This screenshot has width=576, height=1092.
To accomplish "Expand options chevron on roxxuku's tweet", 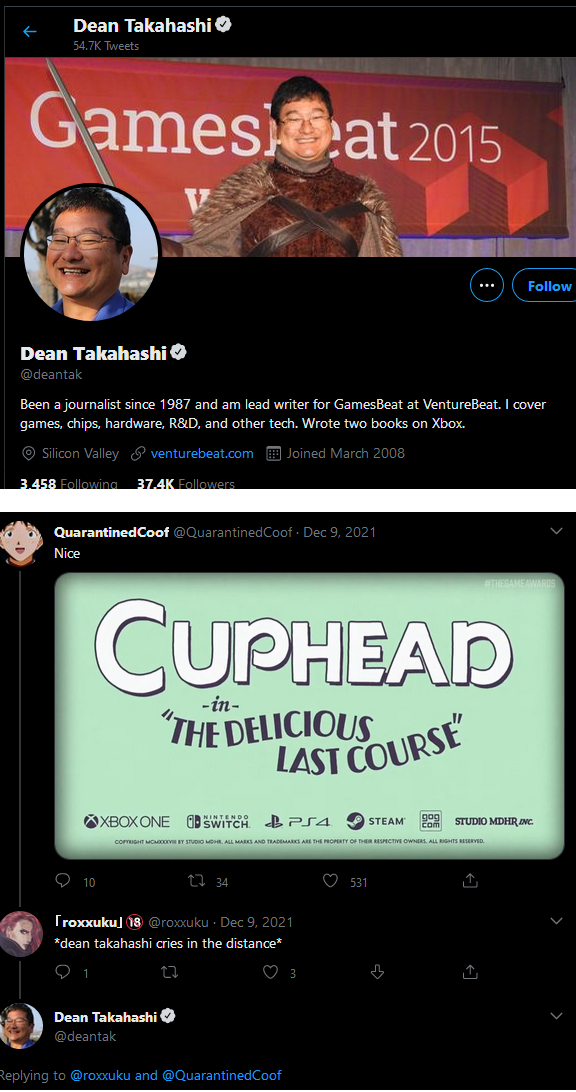I will tap(556, 921).
